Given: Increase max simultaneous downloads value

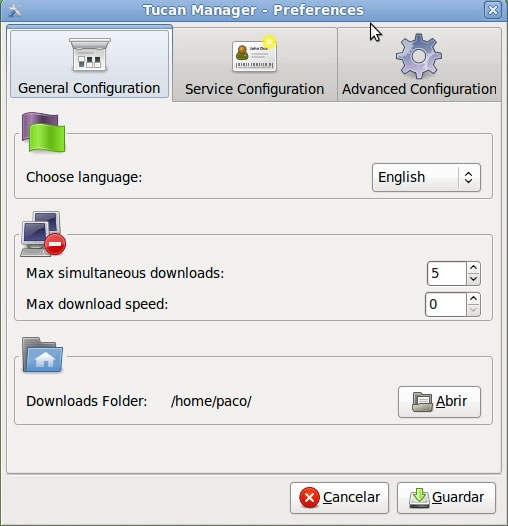Looking at the screenshot, I should click(x=473, y=268).
